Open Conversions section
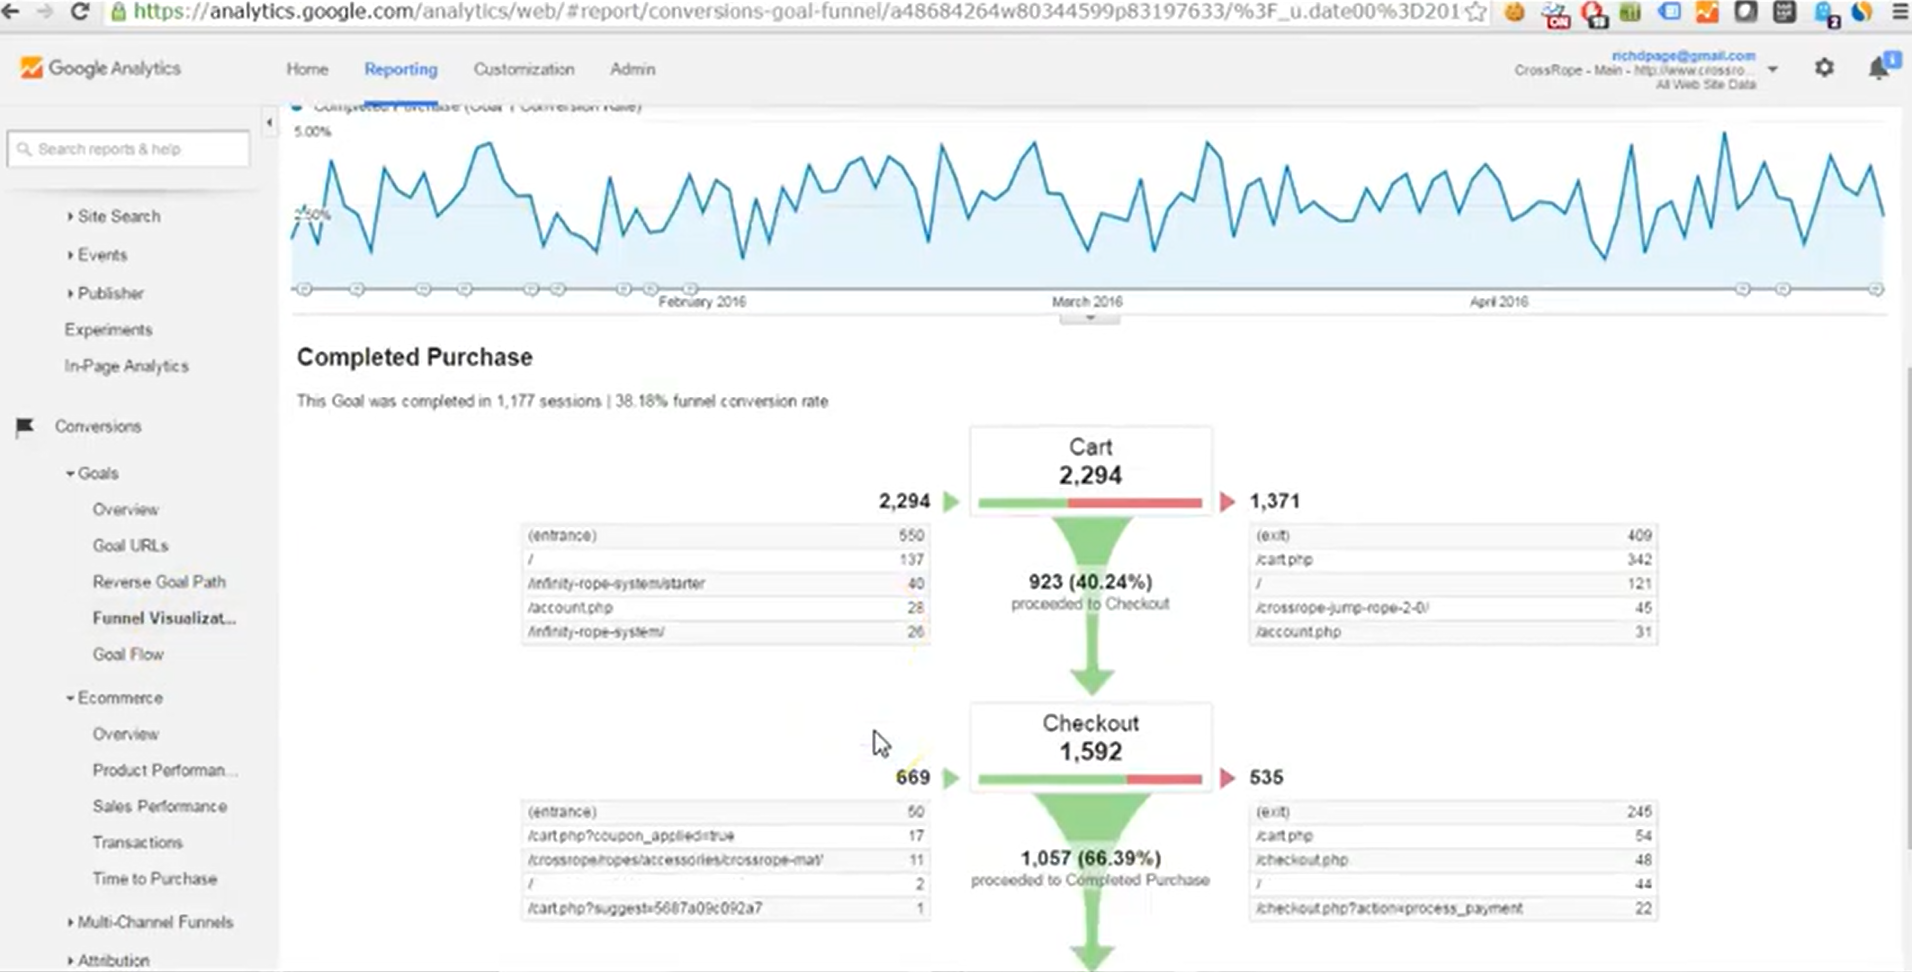 click(x=98, y=426)
